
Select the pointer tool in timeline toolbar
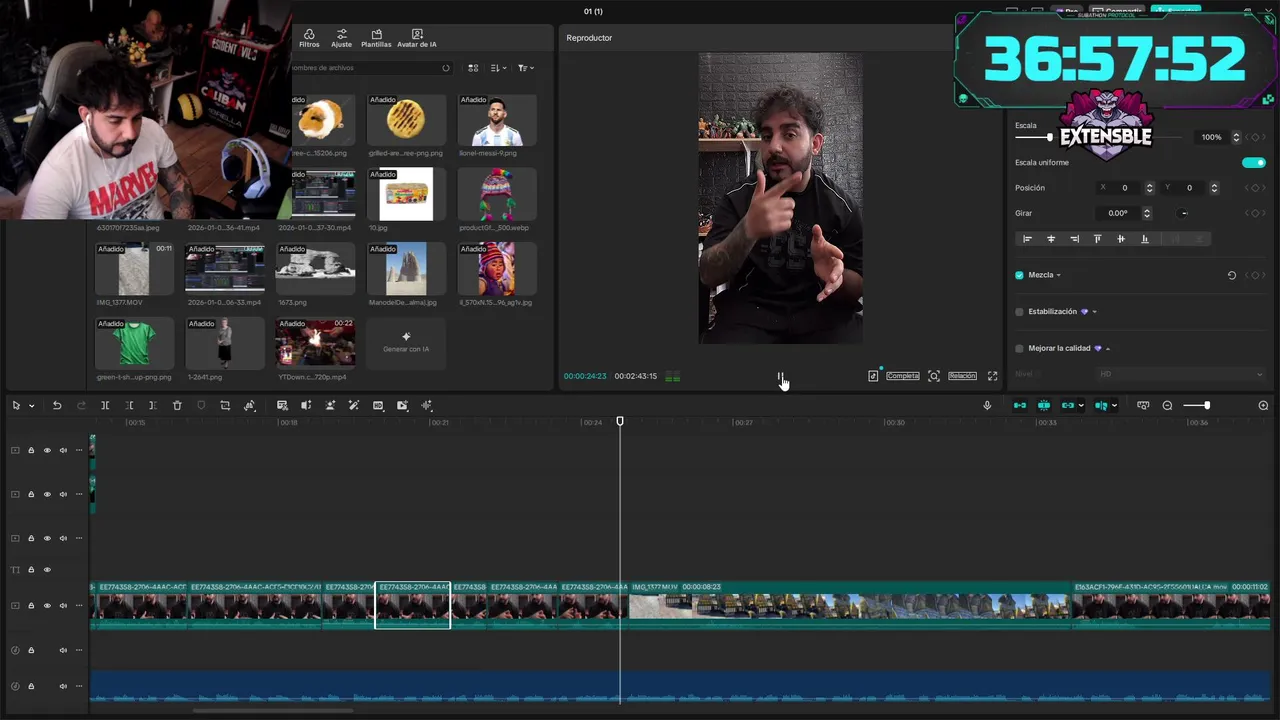pyautogui.click(x=16, y=405)
